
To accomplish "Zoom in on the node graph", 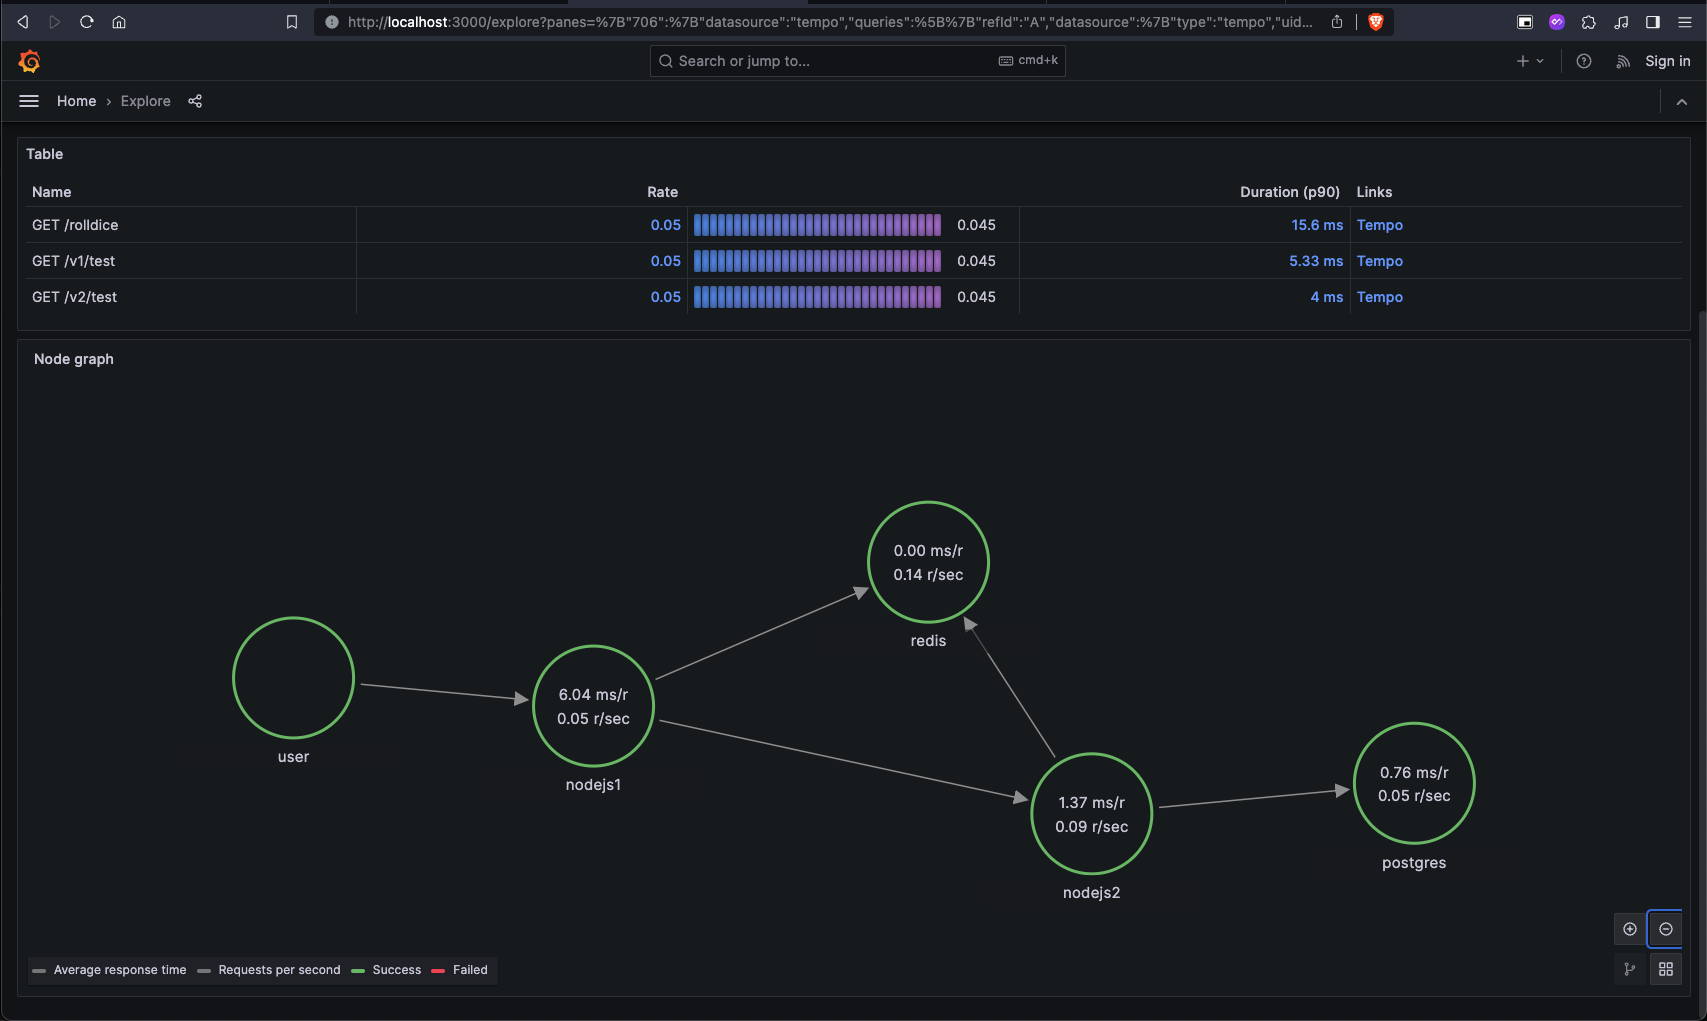I will [x=1630, y=929].
